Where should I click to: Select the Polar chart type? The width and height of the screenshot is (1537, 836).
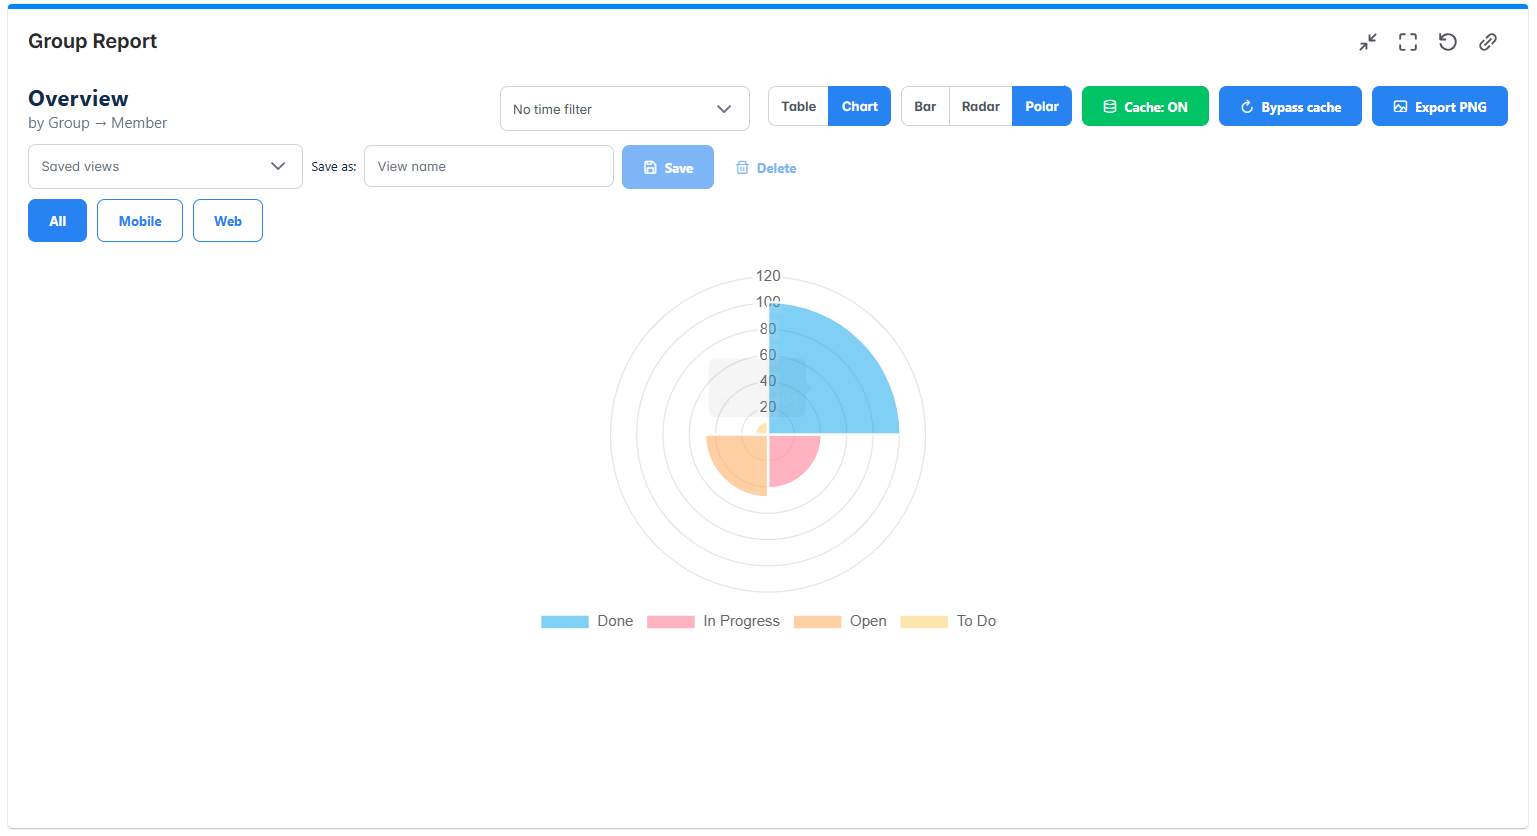click(1042, 106)
